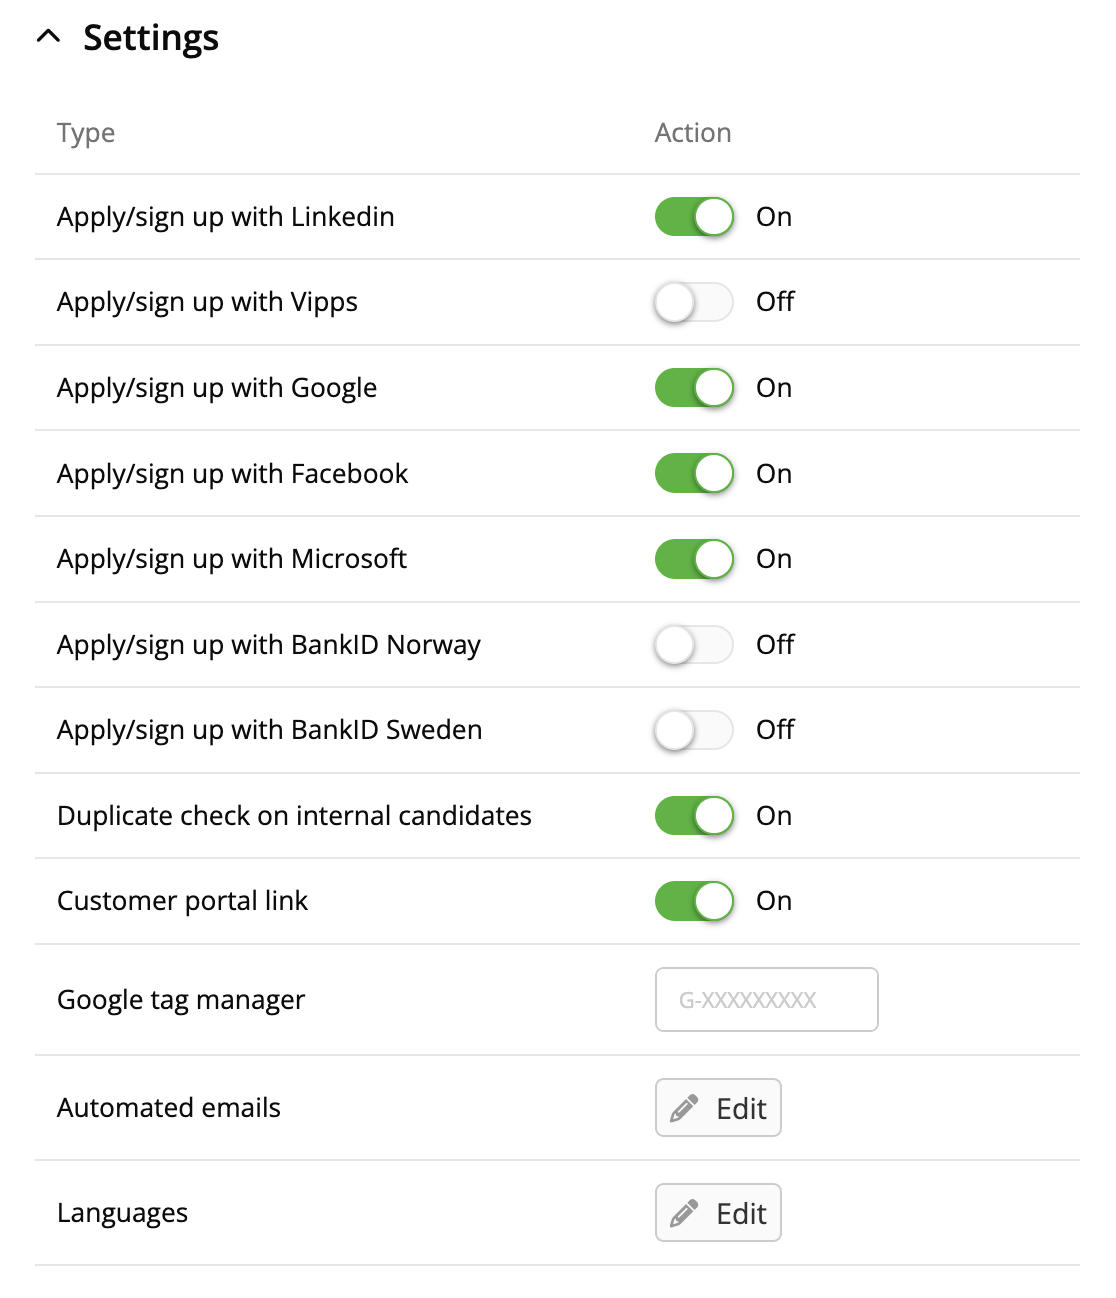Edit Automated emails settings
The width and height of the screenshot is (1116, 1298).
(718, 1108)
